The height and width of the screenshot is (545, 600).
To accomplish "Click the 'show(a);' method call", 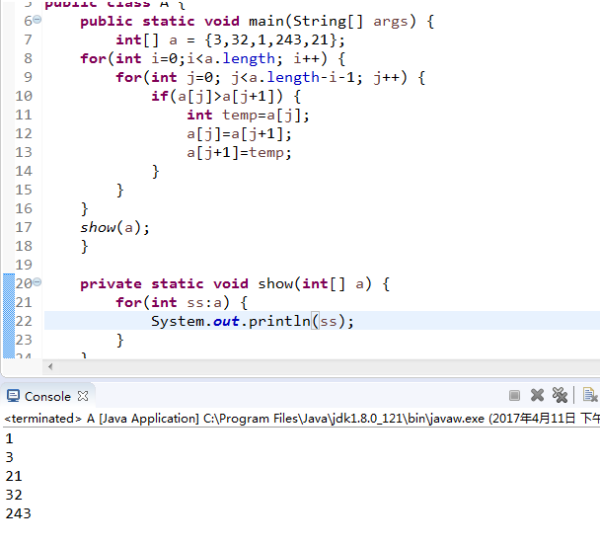I will tap(115, 227).
